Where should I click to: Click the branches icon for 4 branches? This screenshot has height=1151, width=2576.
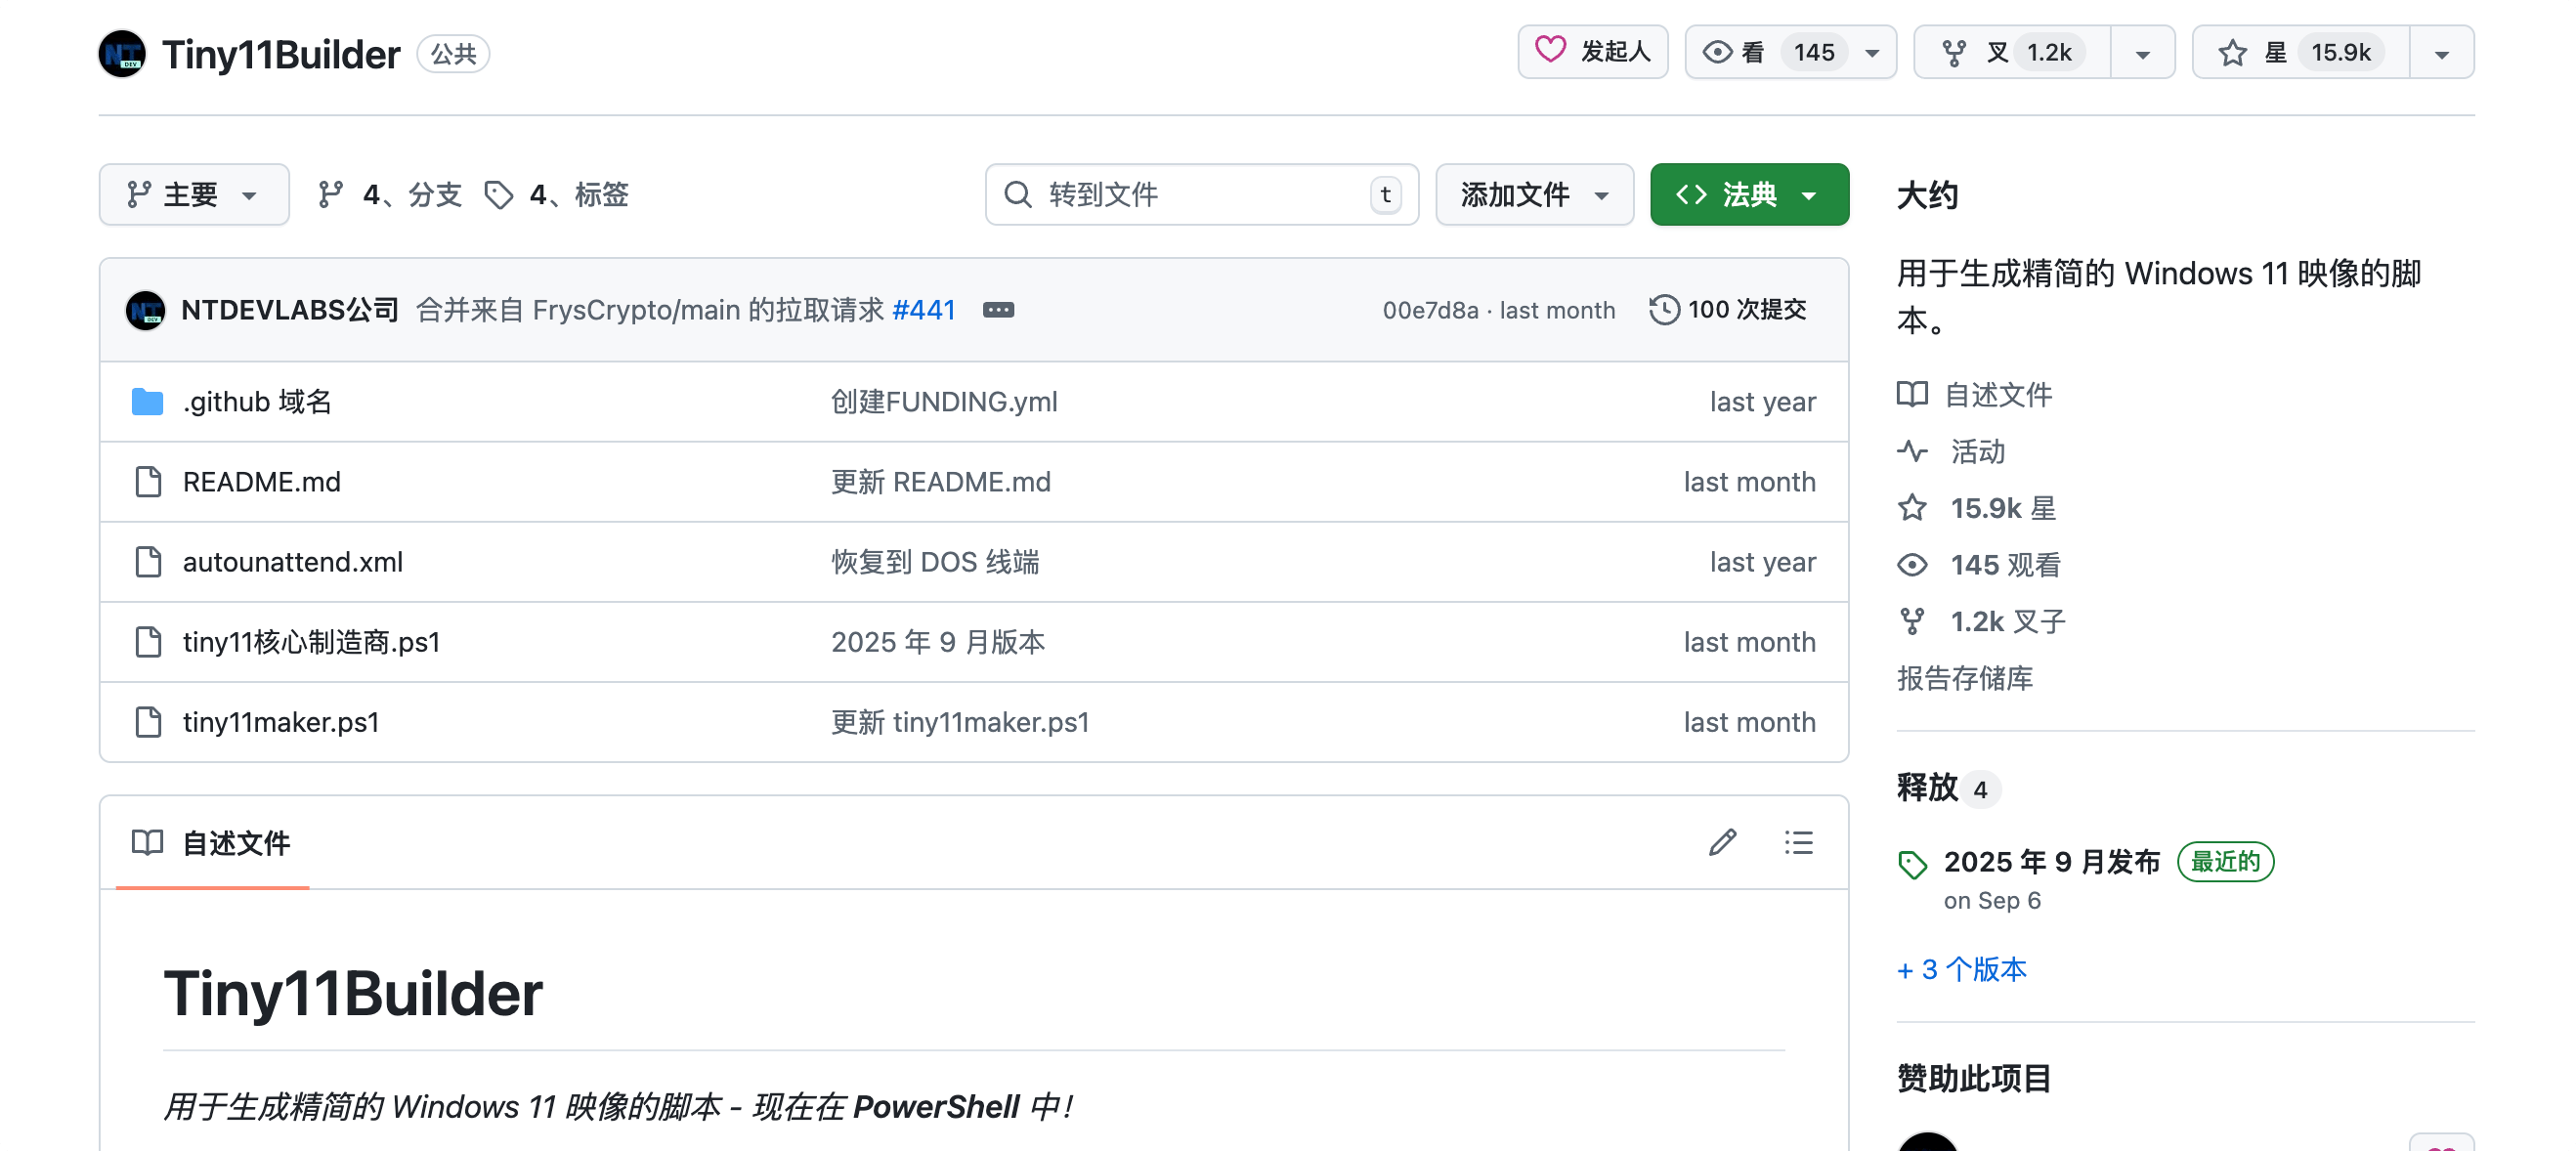coord(331,194)
